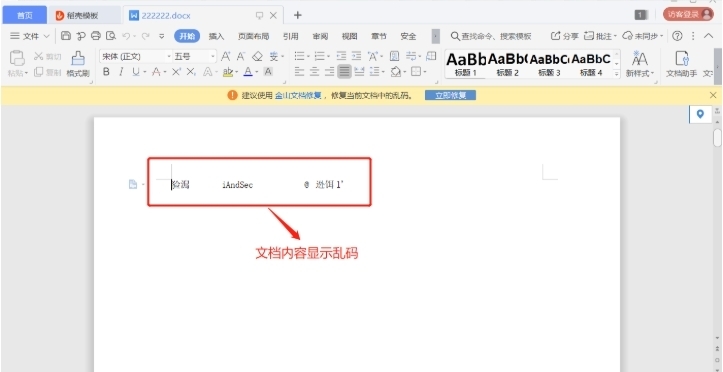723x372 pixels.
Task: Click the Print icon in quick toolbar
Action: (x=96, y=36)
